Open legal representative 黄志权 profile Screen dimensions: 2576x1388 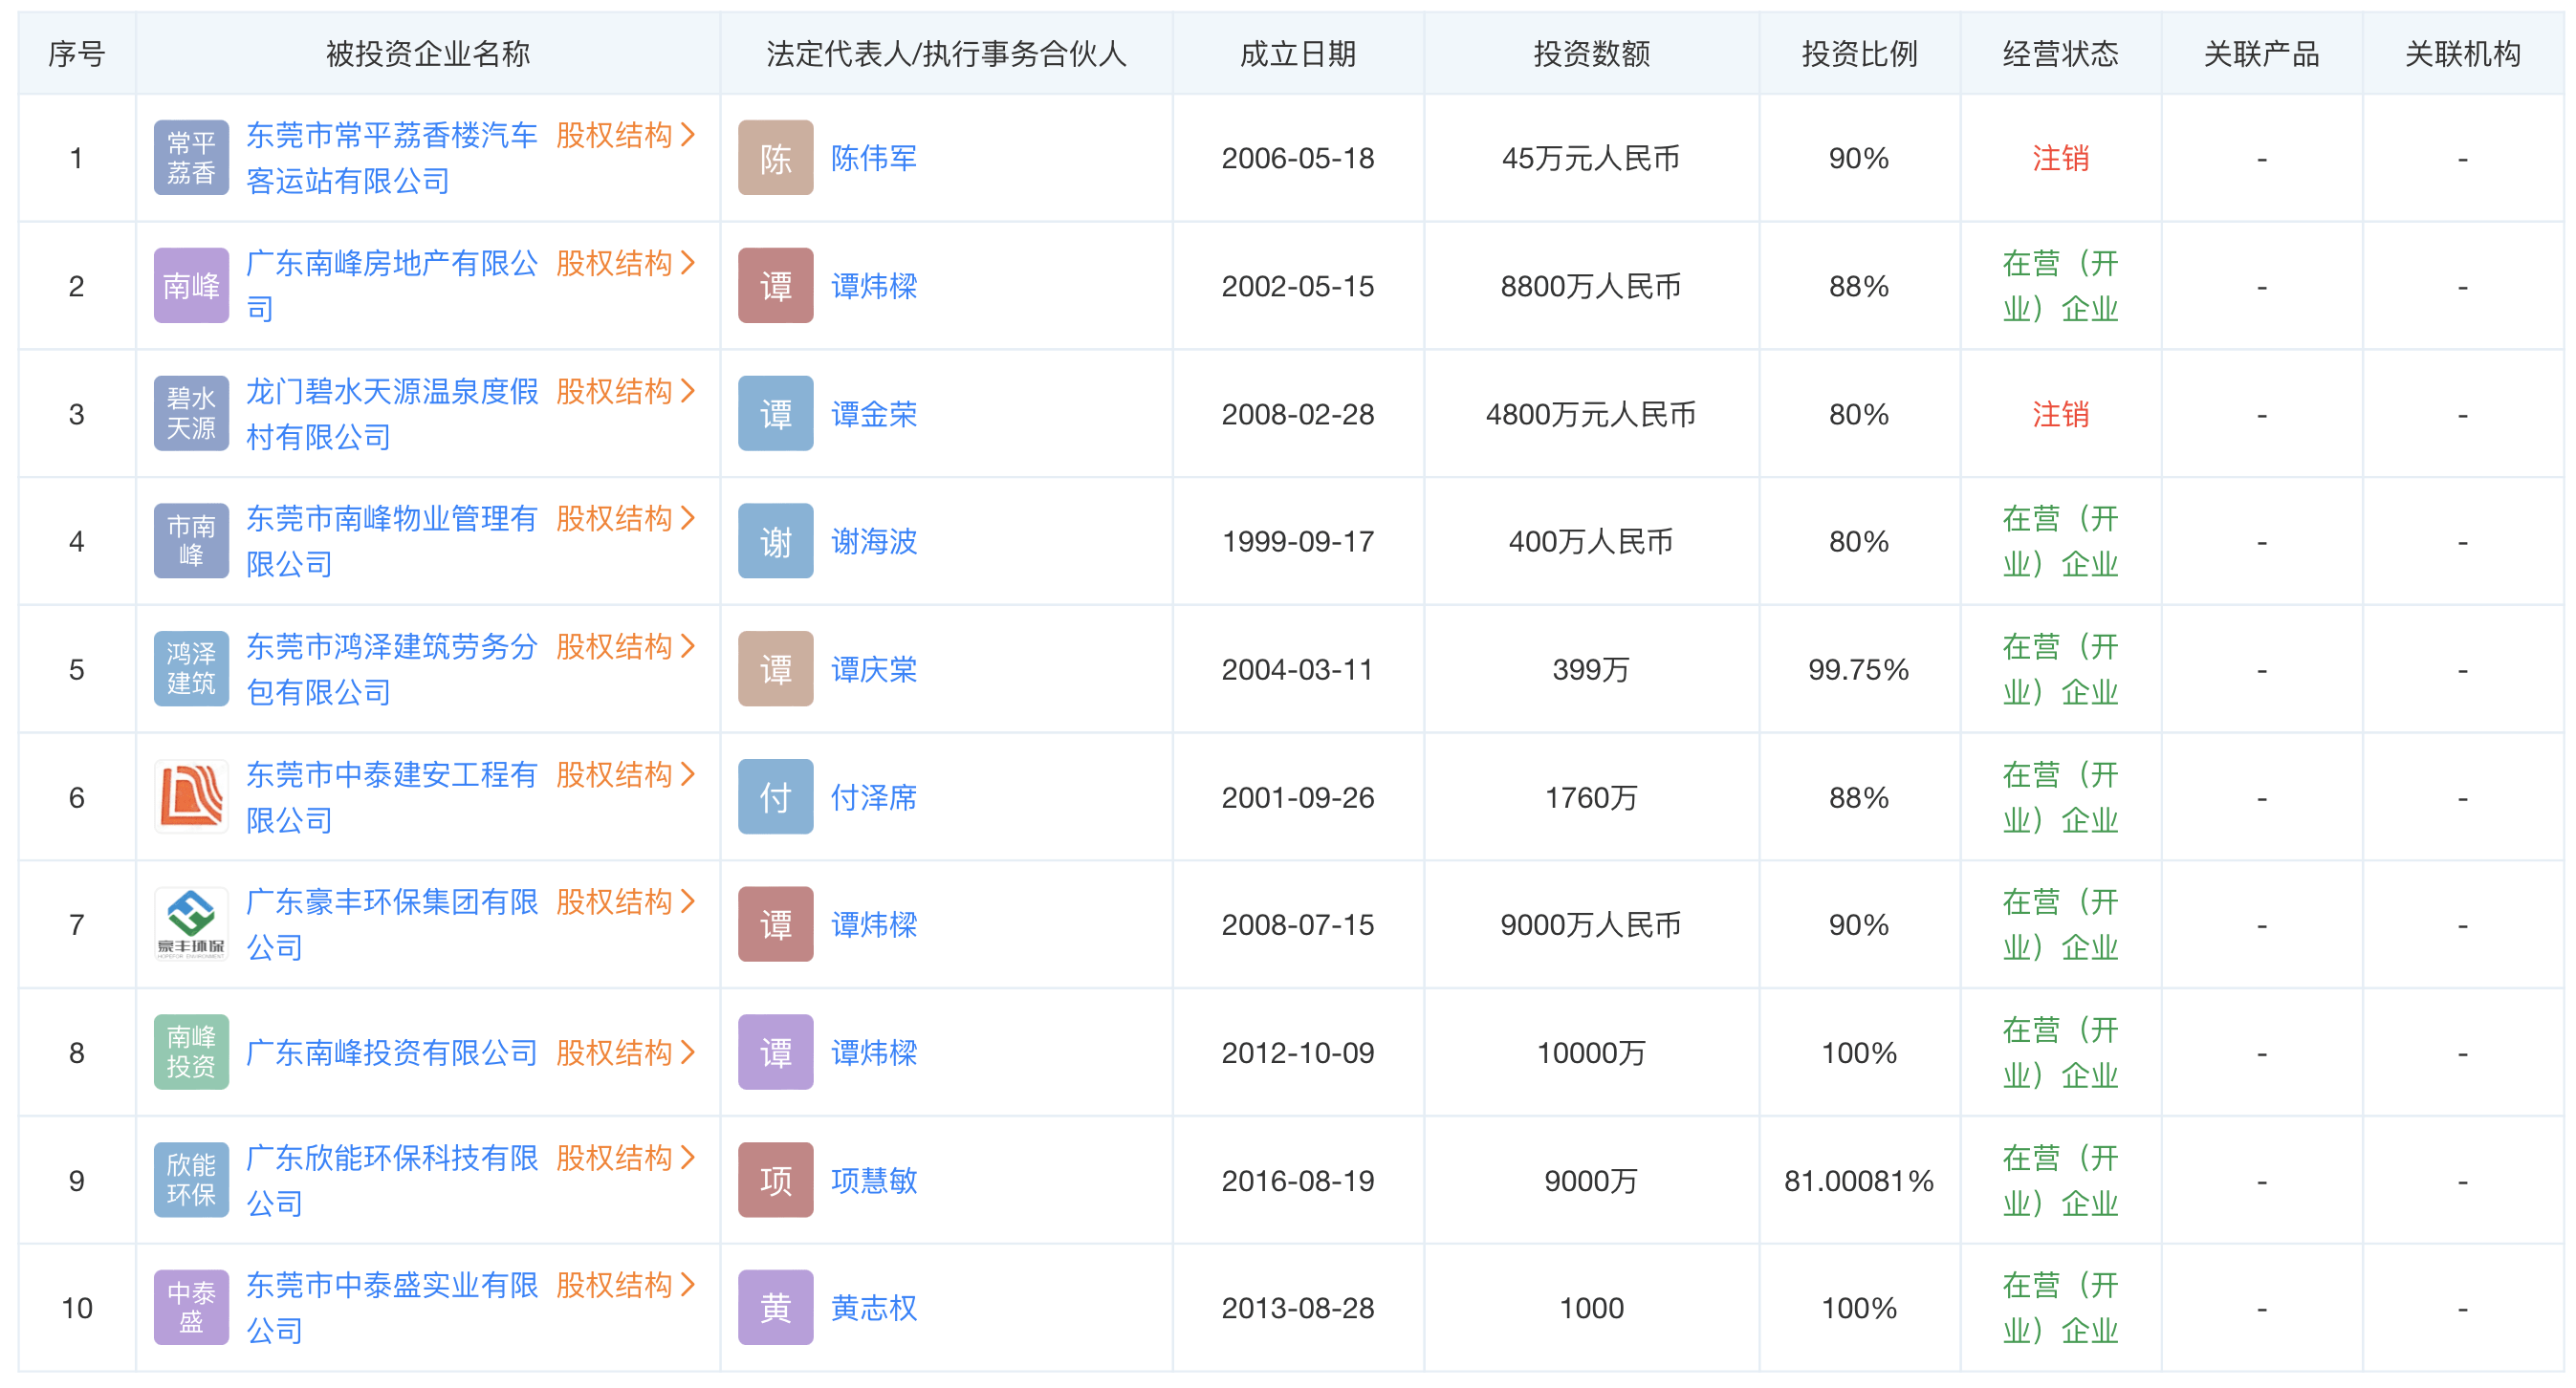874,1308
